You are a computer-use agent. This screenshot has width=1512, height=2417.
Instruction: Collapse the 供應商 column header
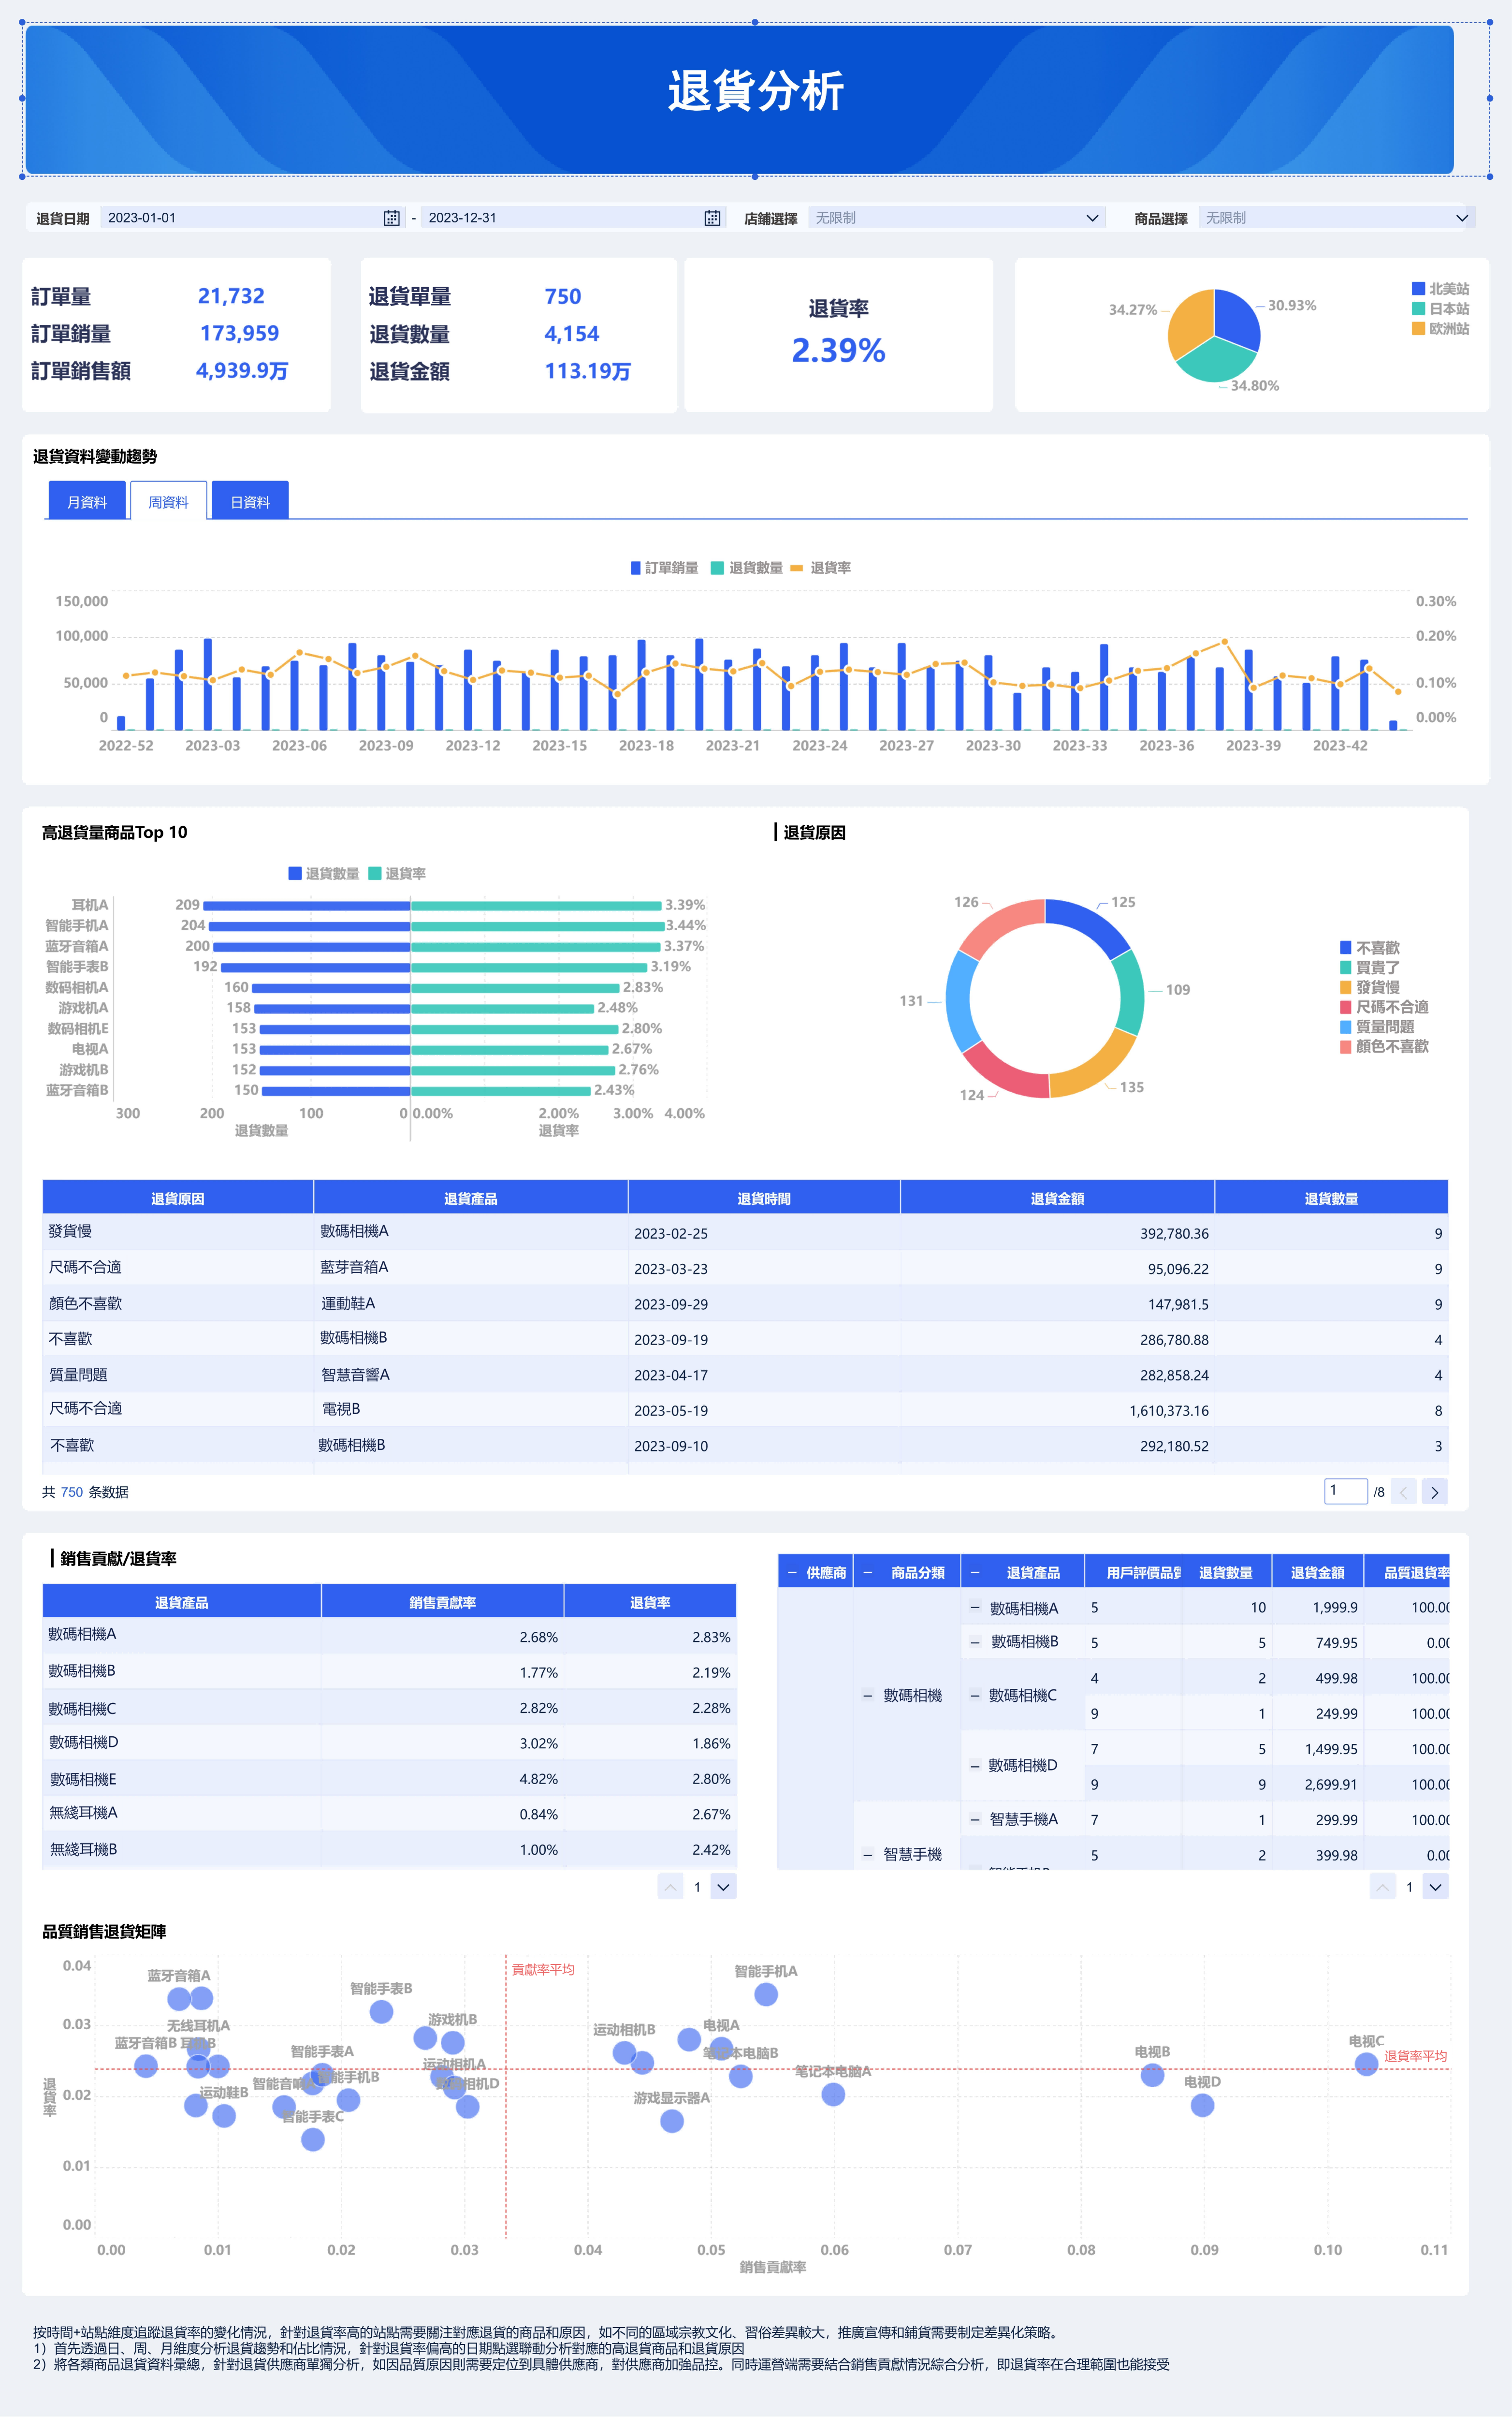pos(792,1573)
